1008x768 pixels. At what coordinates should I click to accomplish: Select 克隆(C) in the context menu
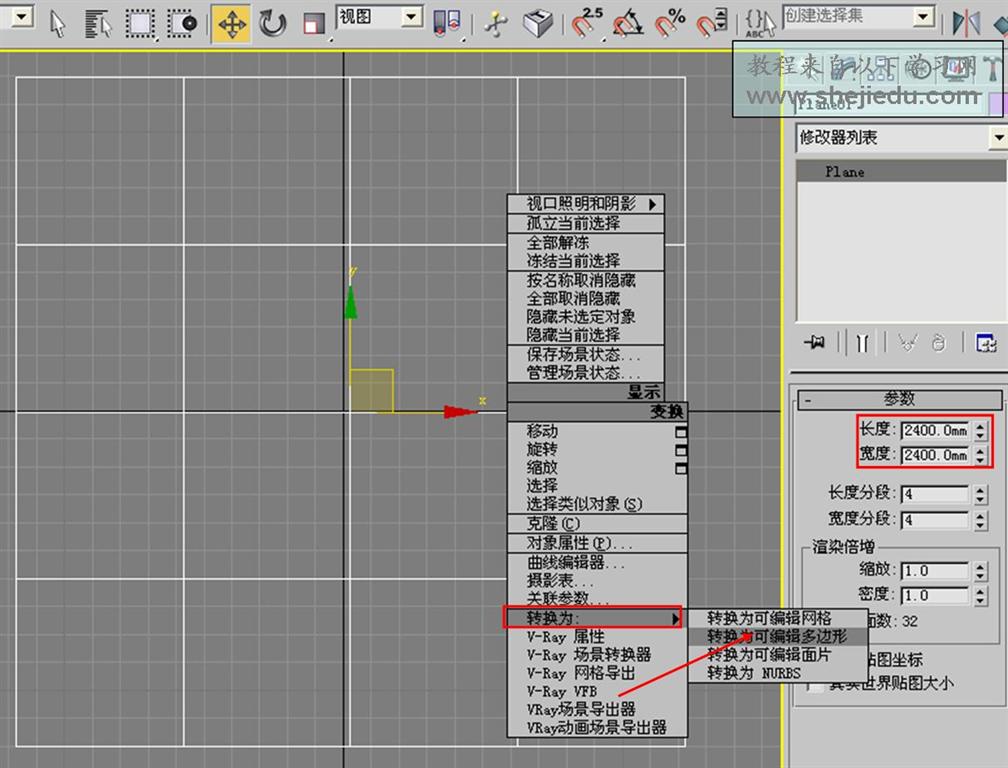pos(553,524)
